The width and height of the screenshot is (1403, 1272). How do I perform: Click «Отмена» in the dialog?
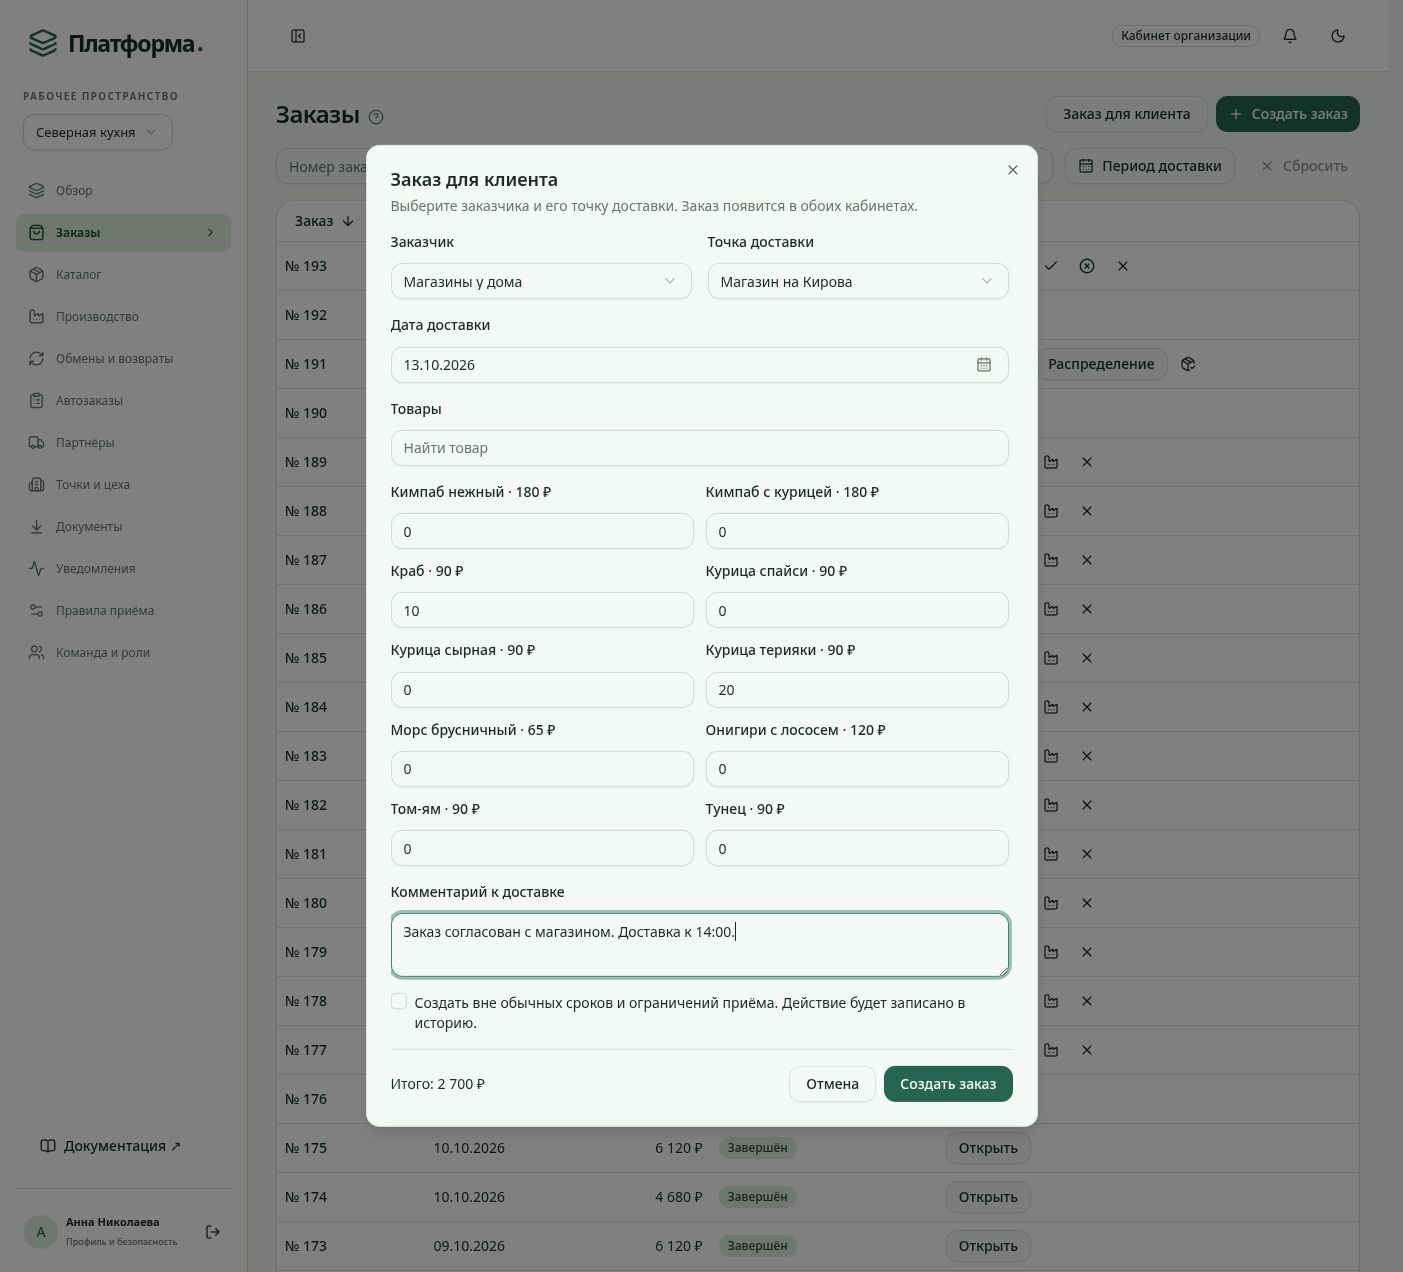[832, 1084]
